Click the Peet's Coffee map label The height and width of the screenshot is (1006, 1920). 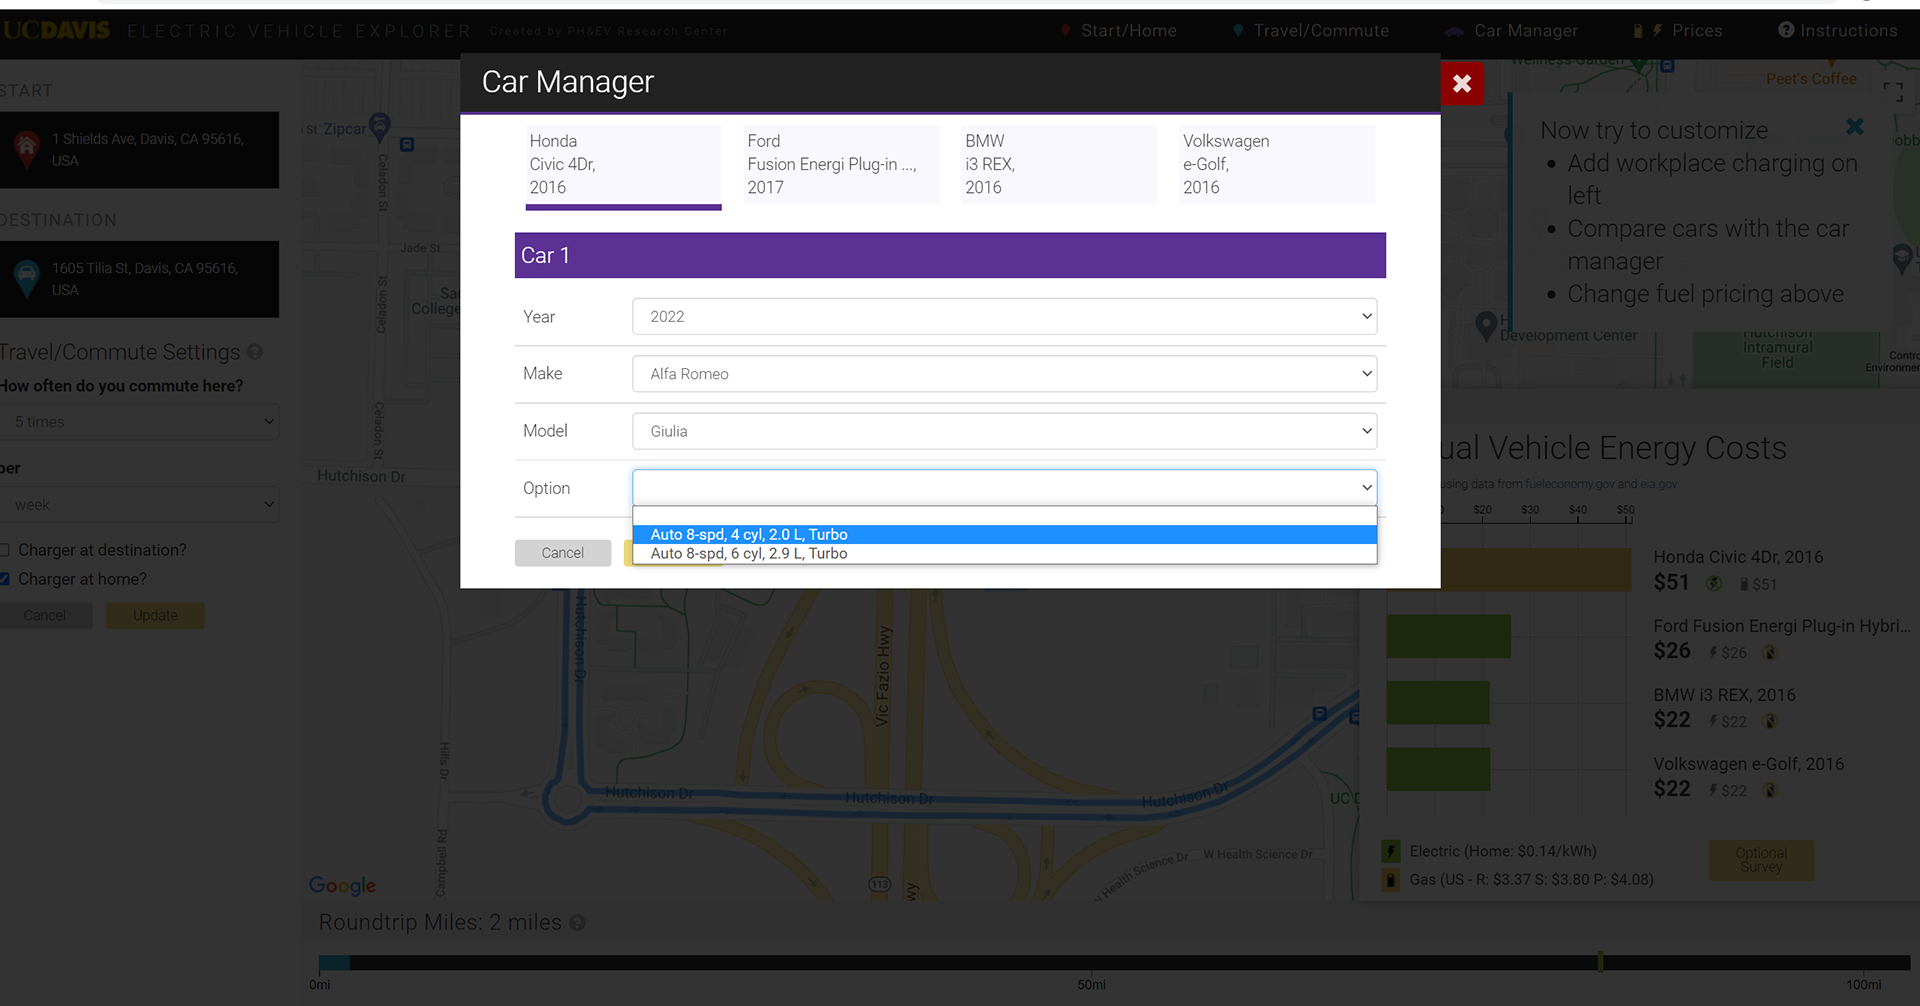1811,79
